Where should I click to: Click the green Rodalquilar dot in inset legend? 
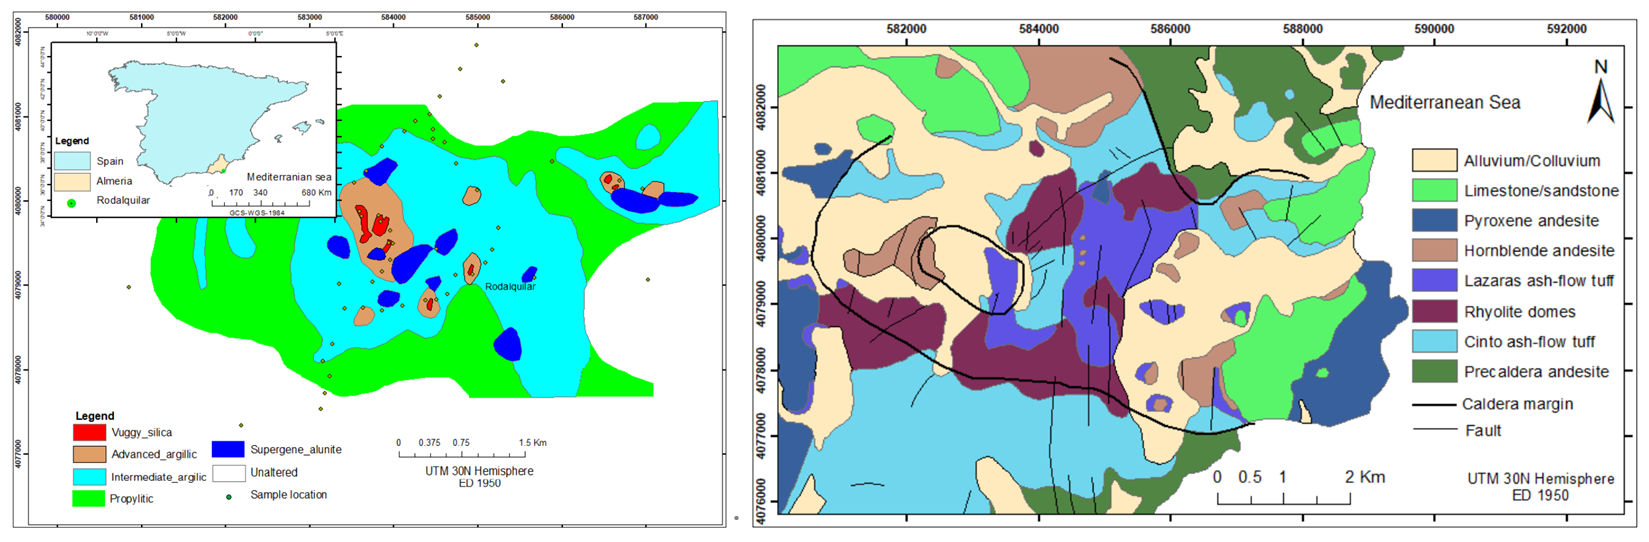tap(71, 202)
